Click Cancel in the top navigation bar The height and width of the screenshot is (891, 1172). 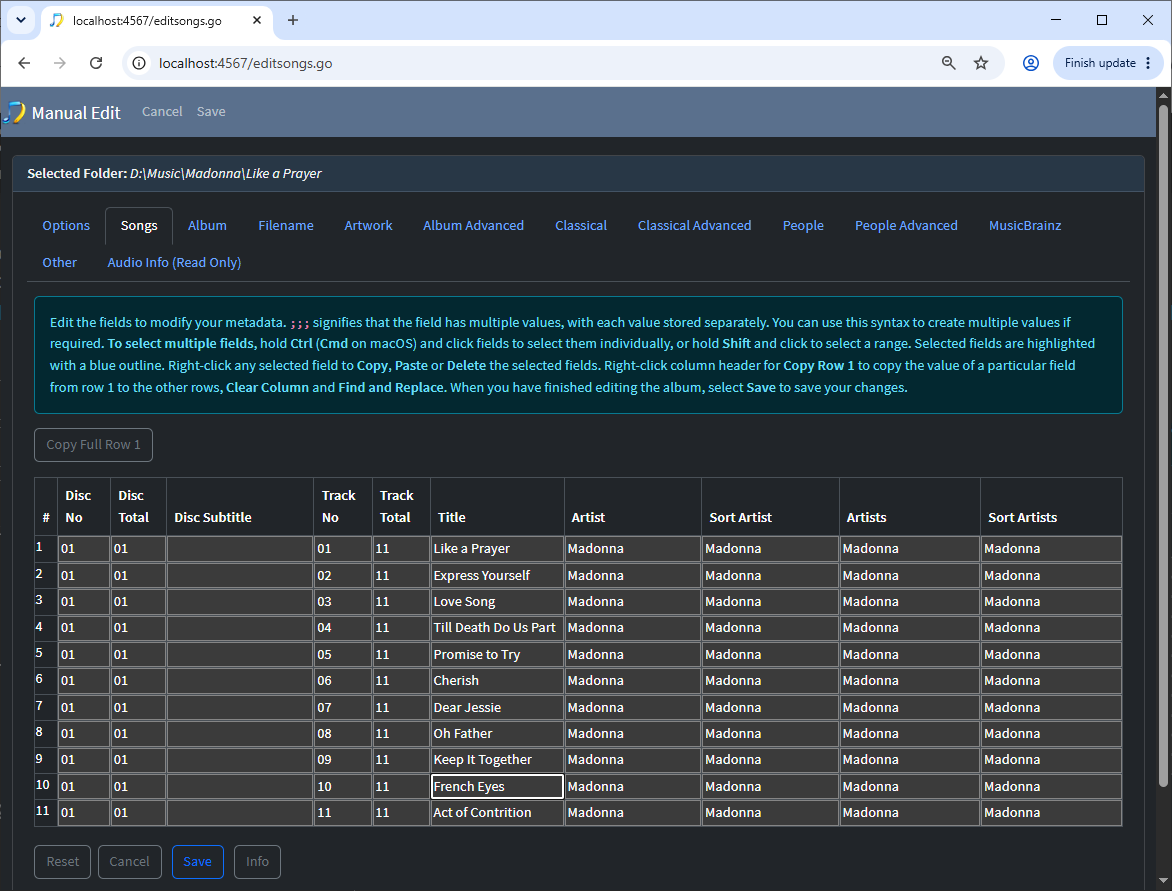[x=162, y=112]
